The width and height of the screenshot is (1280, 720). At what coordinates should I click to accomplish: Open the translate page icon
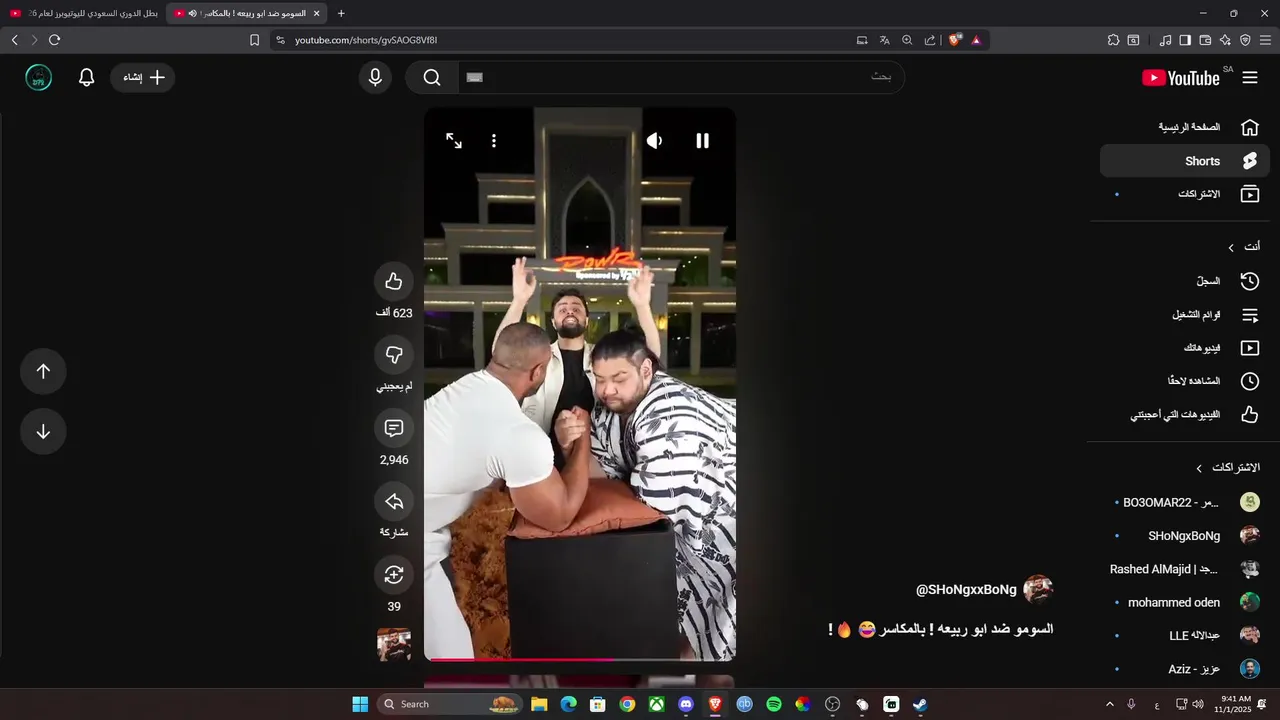pyautogui.click(x=884, y=40)
